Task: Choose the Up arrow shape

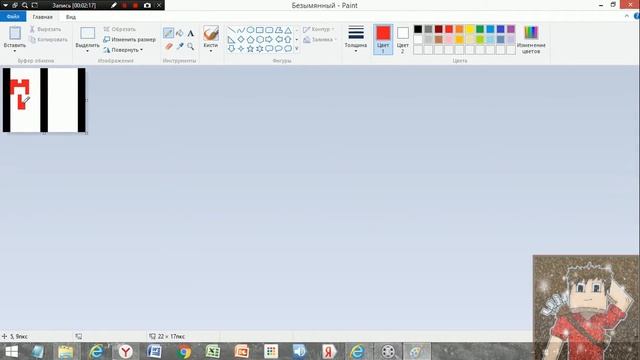Action: [x=288, y=40]
